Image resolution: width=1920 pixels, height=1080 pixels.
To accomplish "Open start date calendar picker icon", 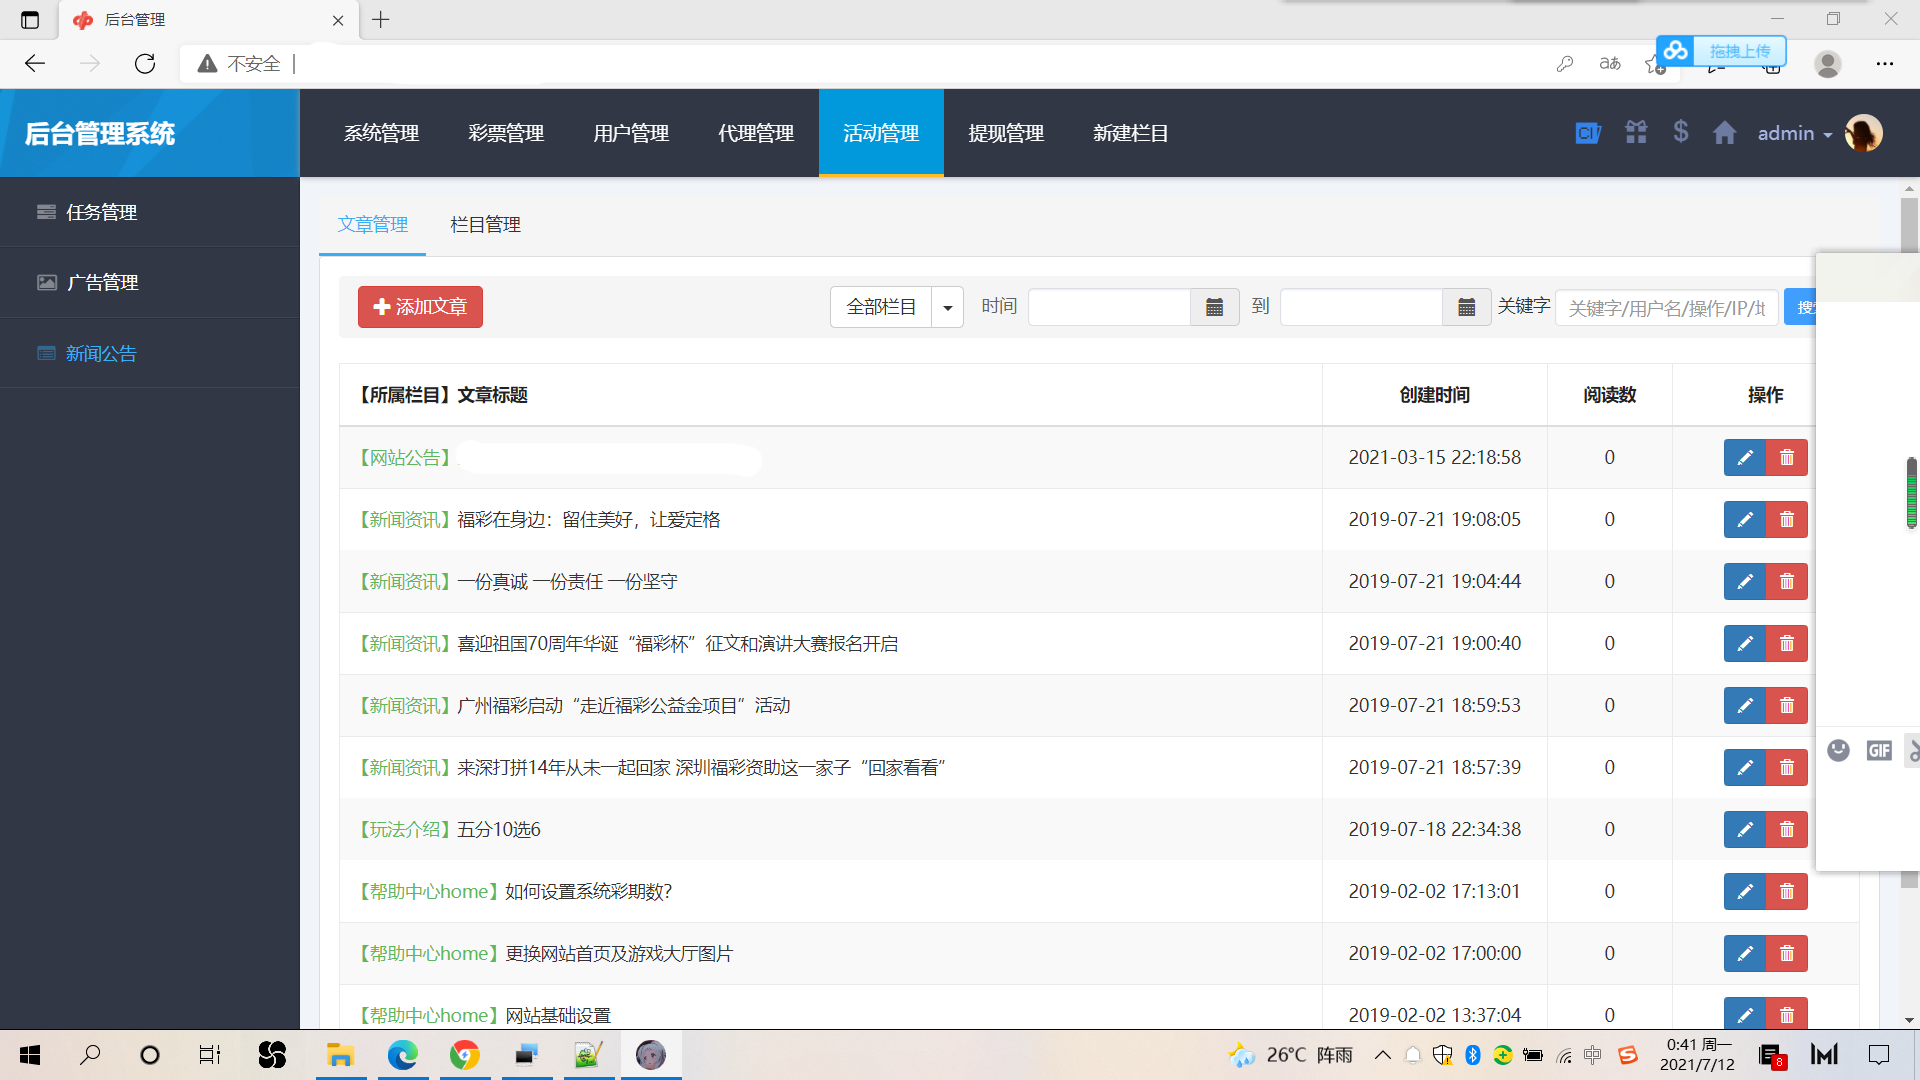I will (x=1214, y=307).
